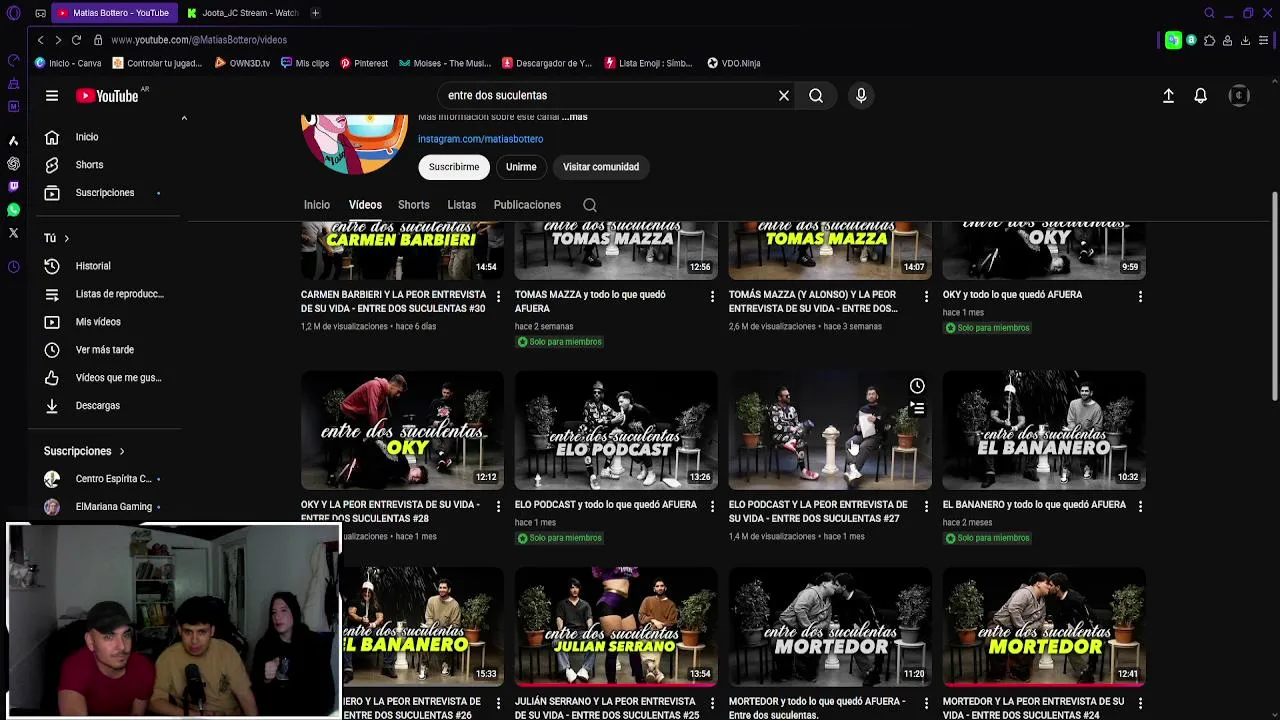Open ChatGPT in the Opera sidebar
The image size is (1280, 720).
(13, 163)
